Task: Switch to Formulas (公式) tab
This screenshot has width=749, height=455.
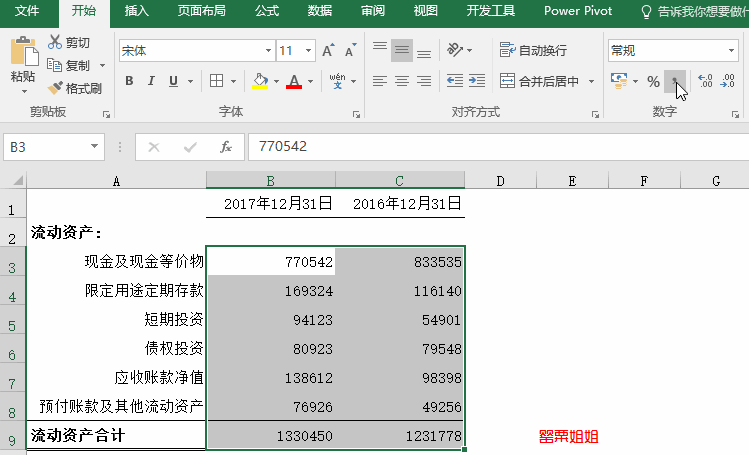Action: coord(267,11)
